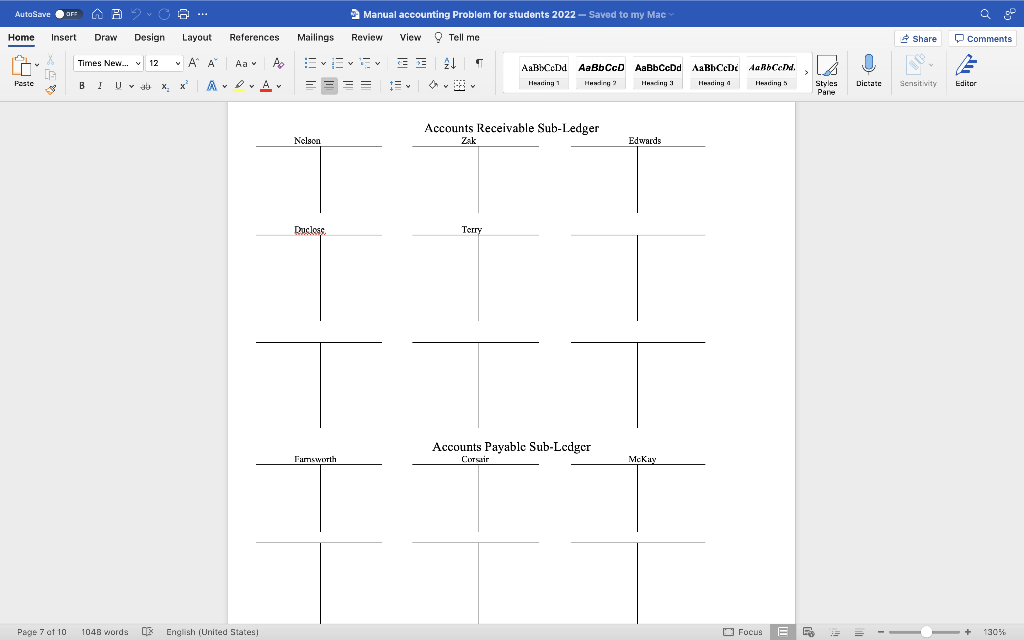Click the Share button
Viewport: 1024px width, 640px height.
point(918,38)
